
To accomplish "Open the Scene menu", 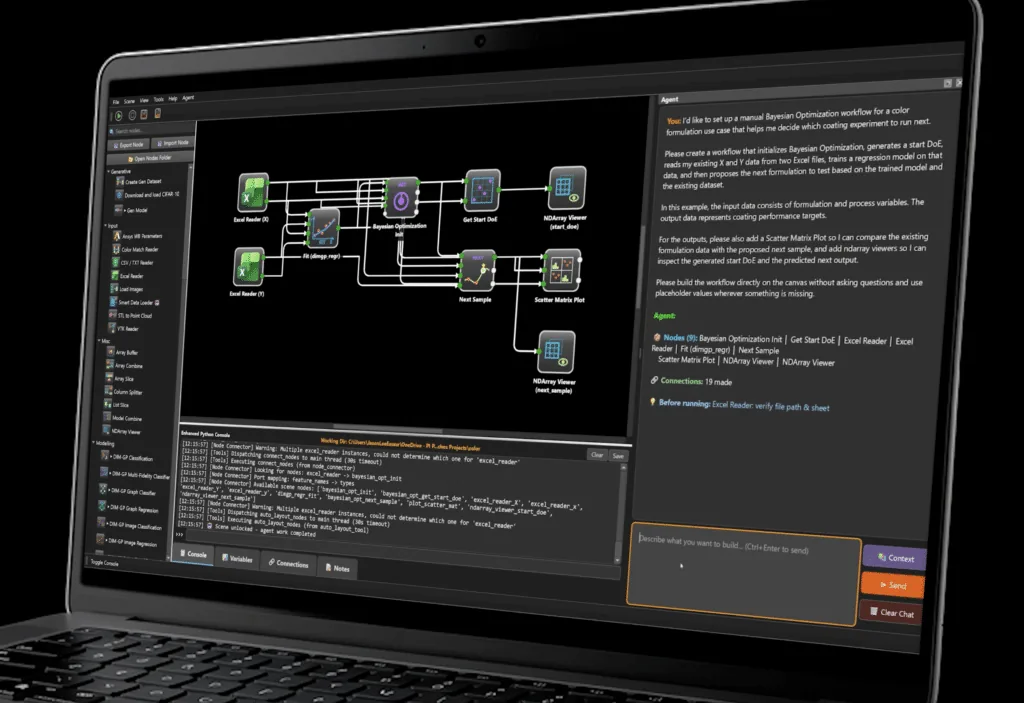I will (129, 101).
